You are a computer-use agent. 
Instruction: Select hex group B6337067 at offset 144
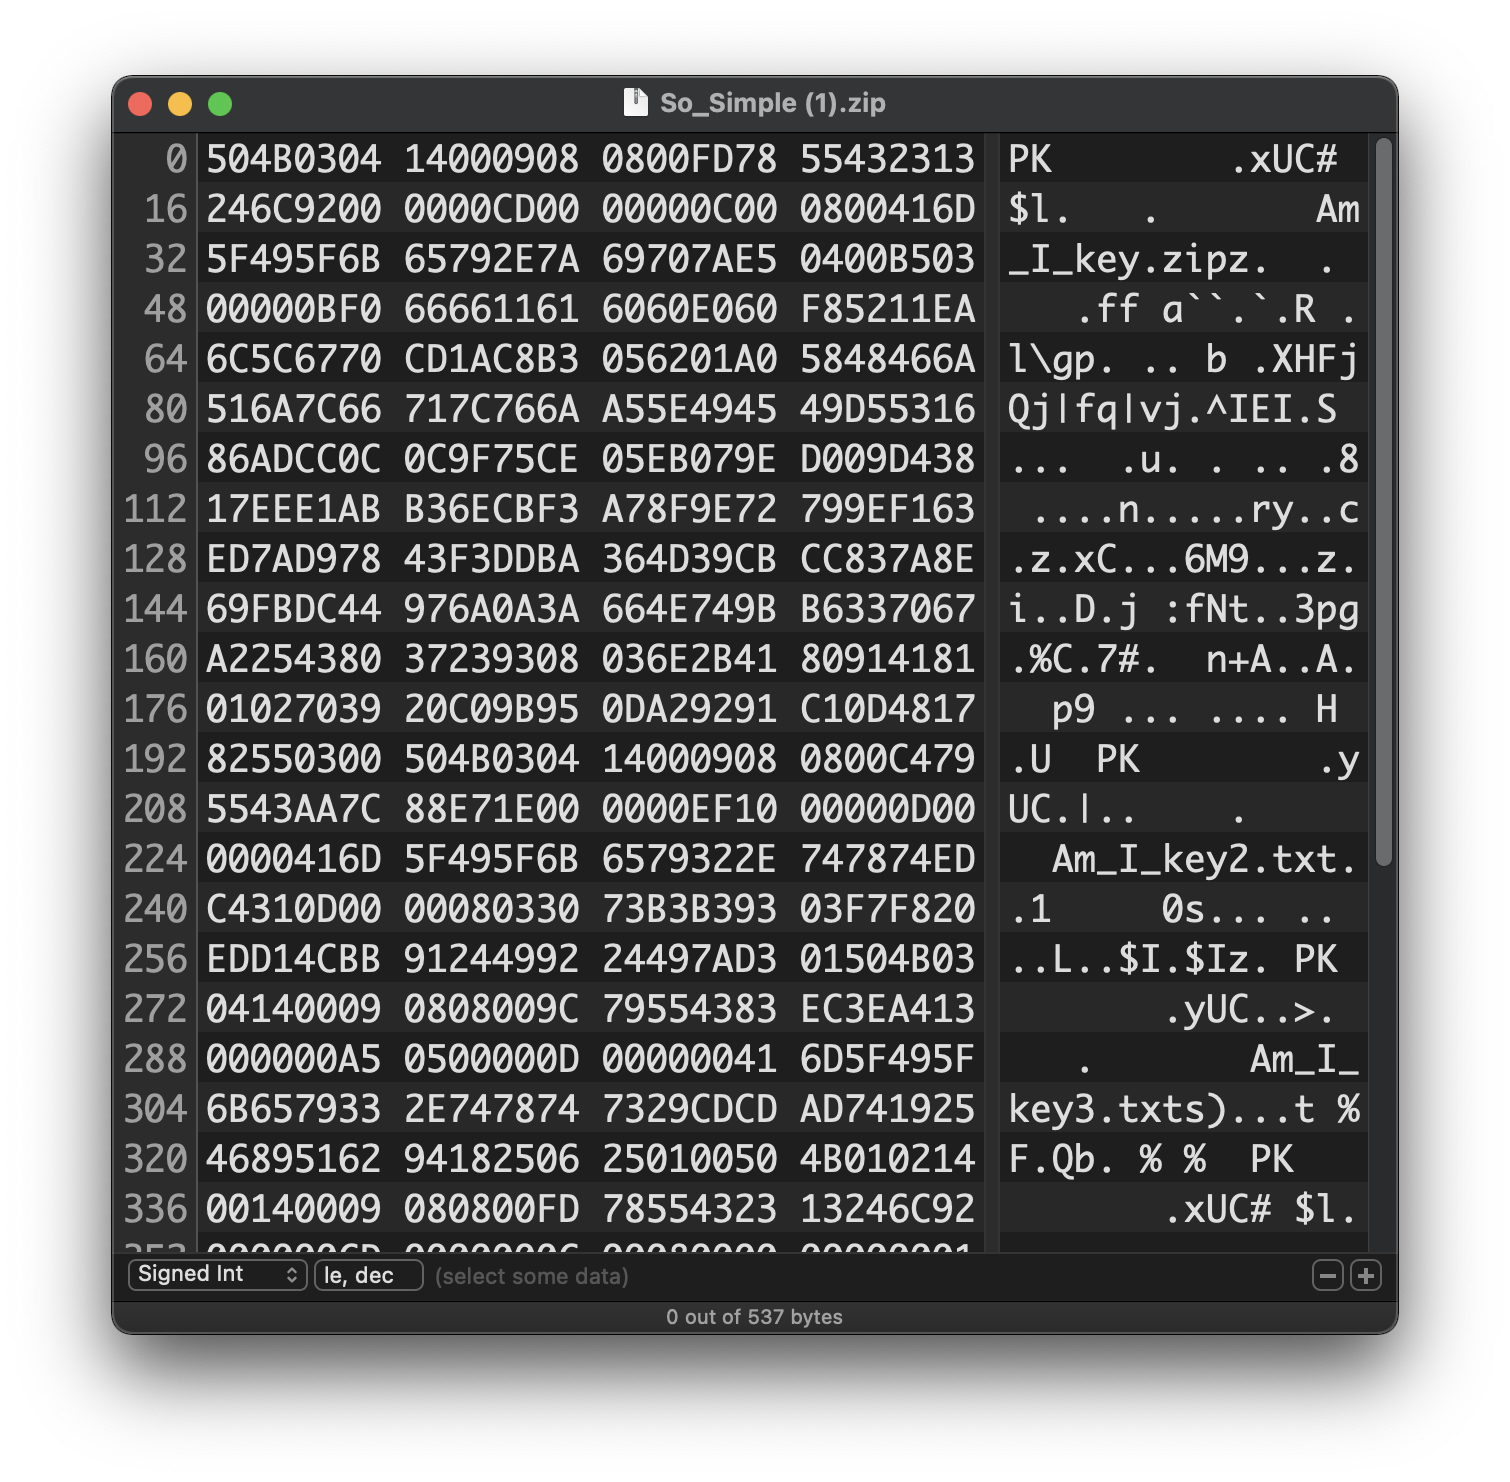point(887,609)
